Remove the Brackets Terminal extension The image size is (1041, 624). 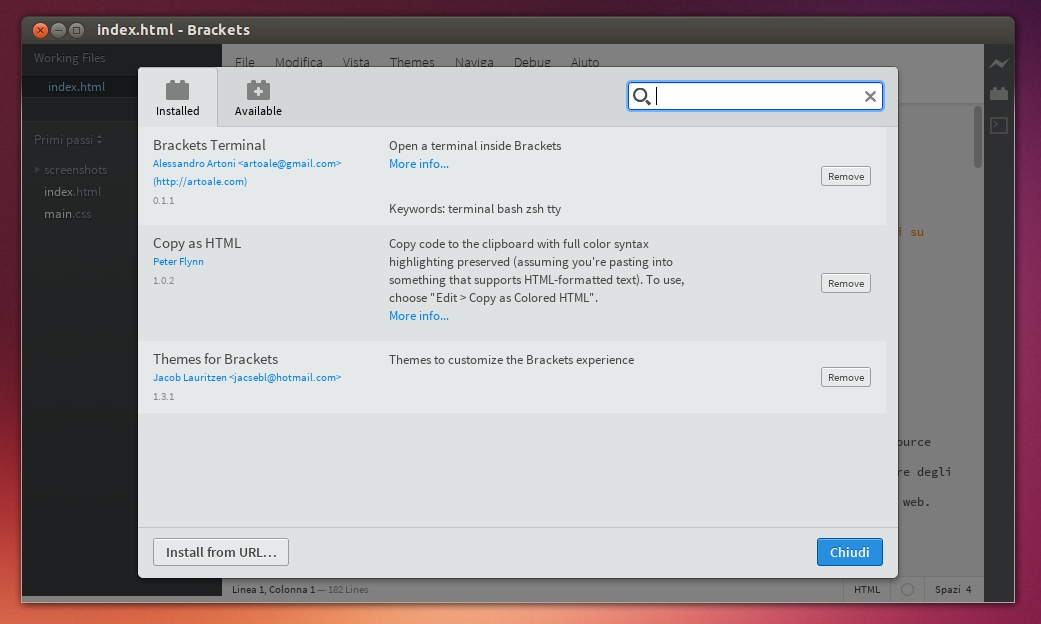(845, 176)
